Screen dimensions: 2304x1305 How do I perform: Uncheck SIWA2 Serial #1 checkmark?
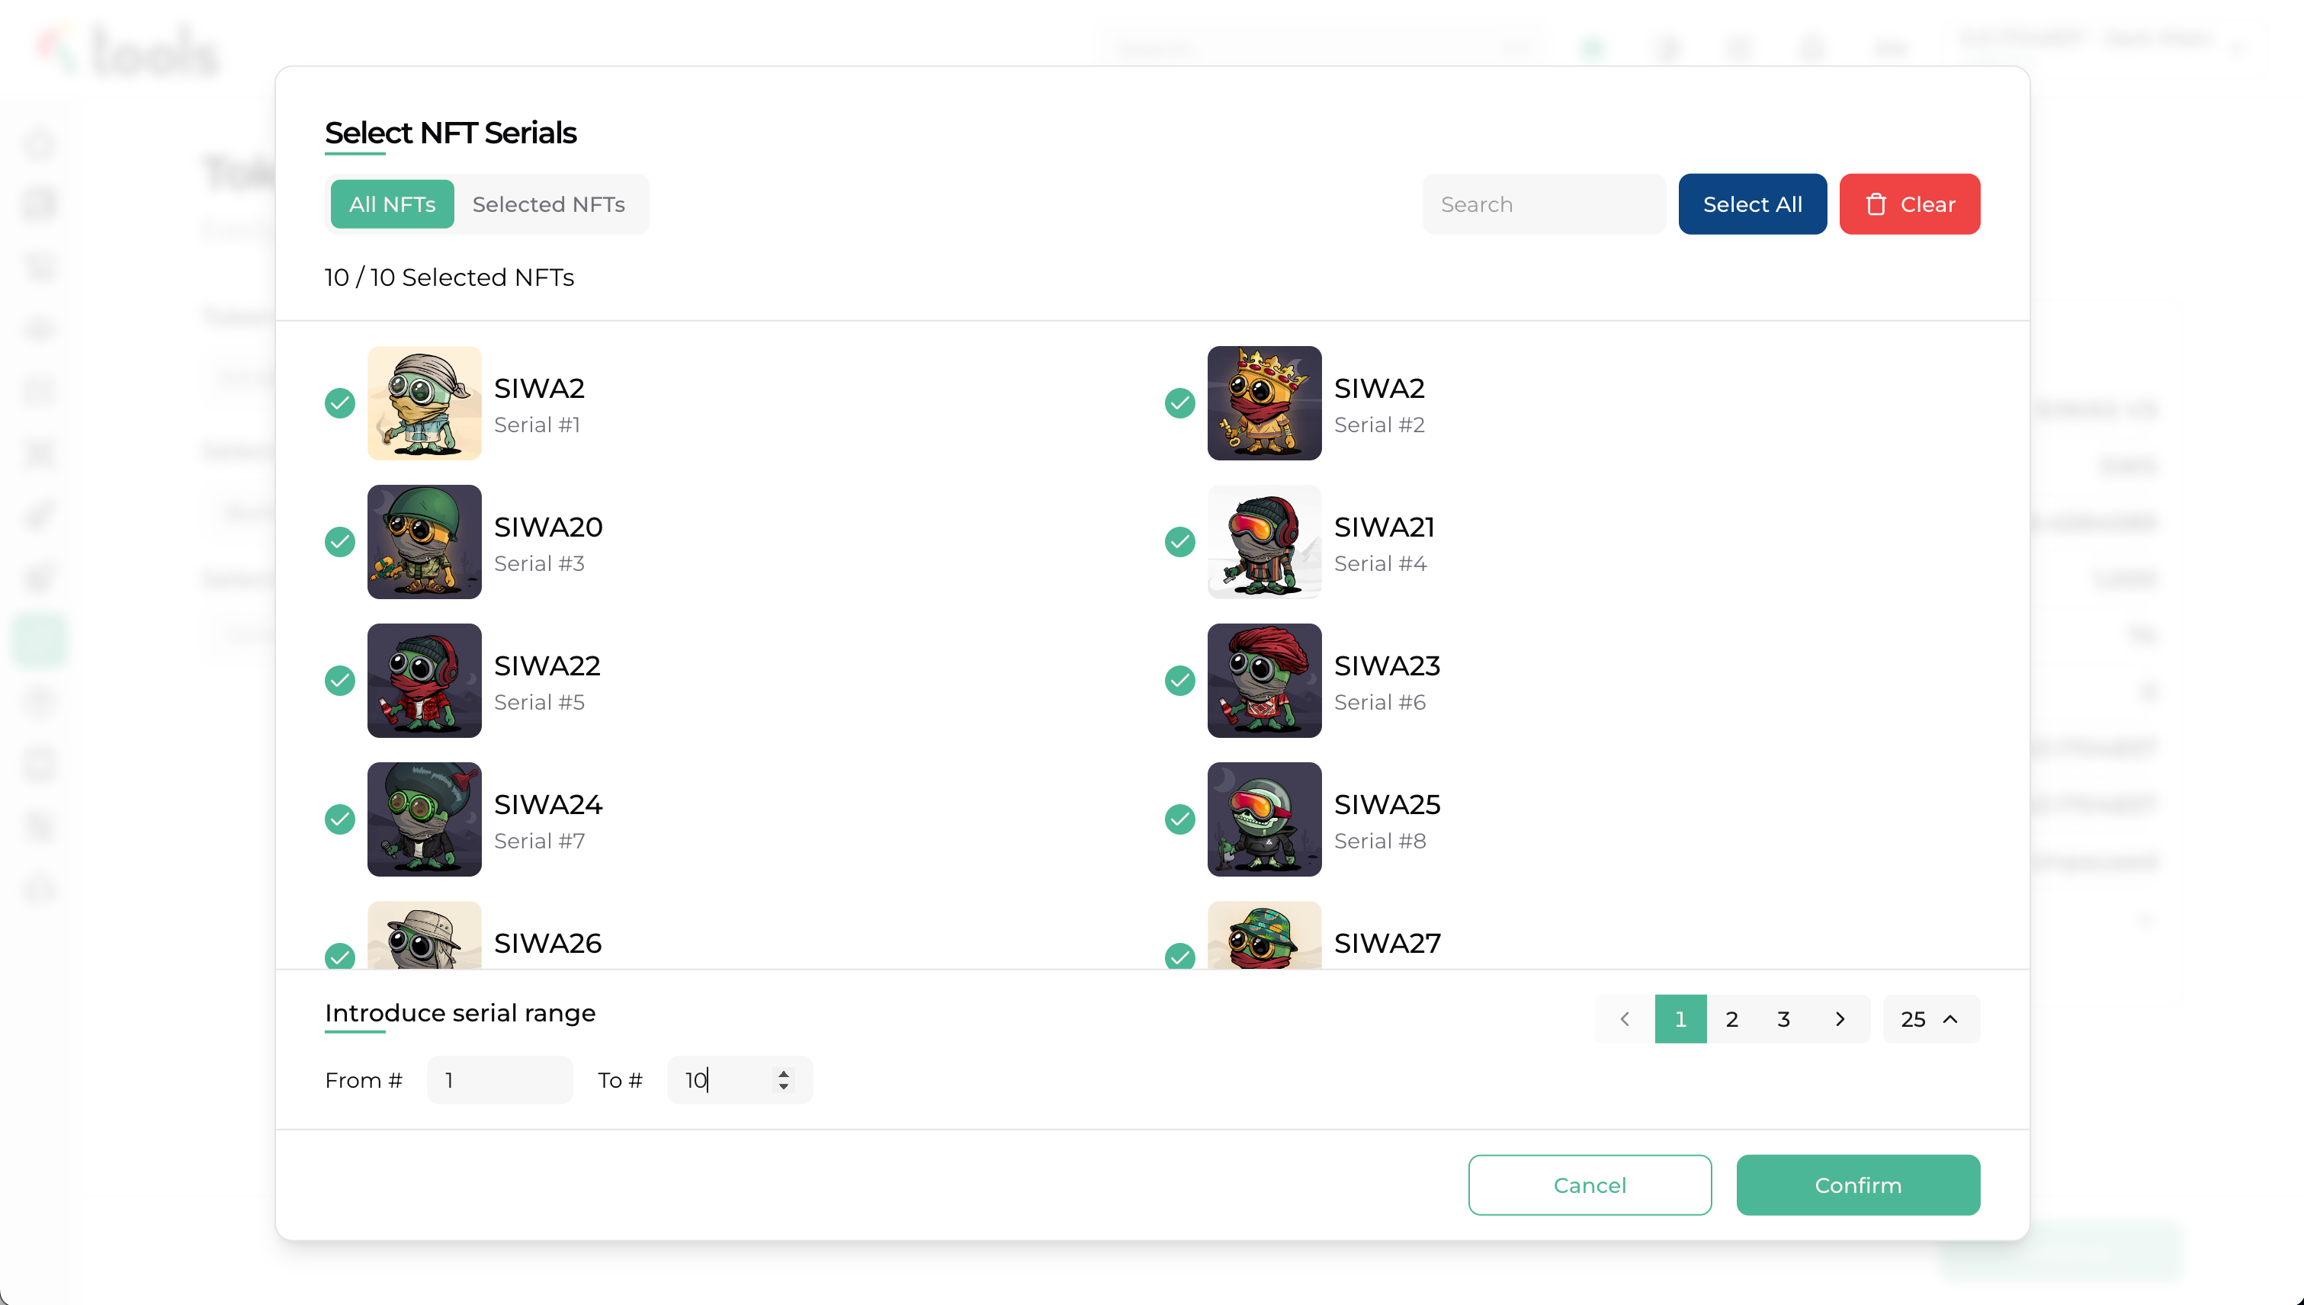coord(340,403)
